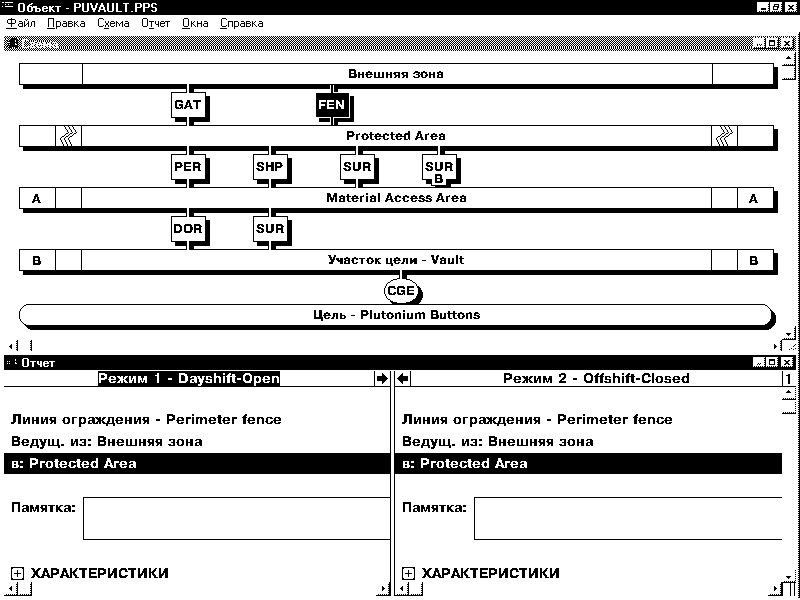This screenshot has width=800, height=600.
Task: Open the Окна menu
Action: (x=195, y=23)
